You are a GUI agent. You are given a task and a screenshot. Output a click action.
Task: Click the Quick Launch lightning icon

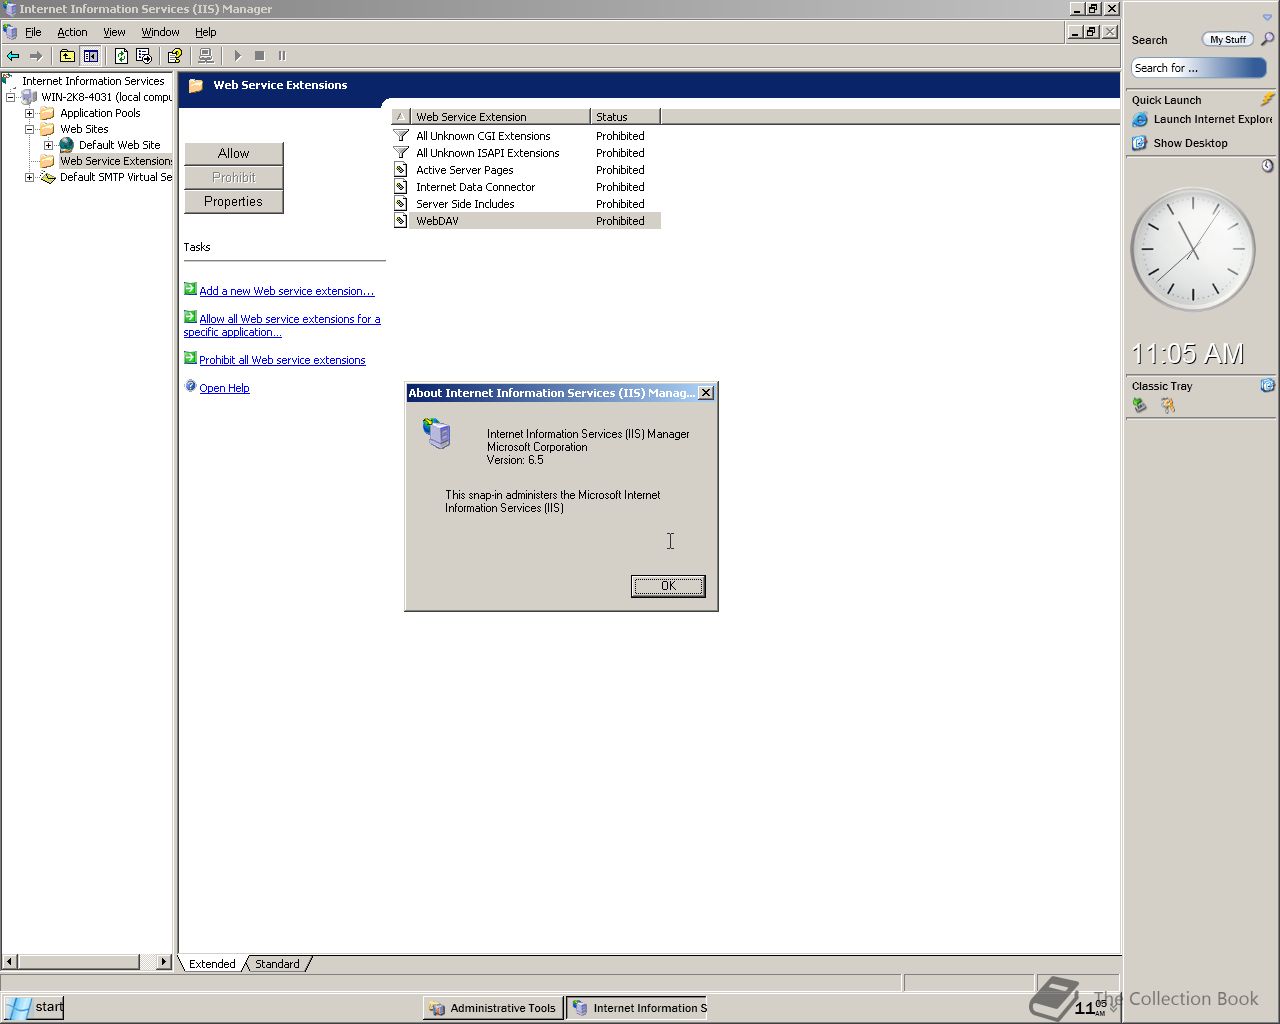point(1267,99)
